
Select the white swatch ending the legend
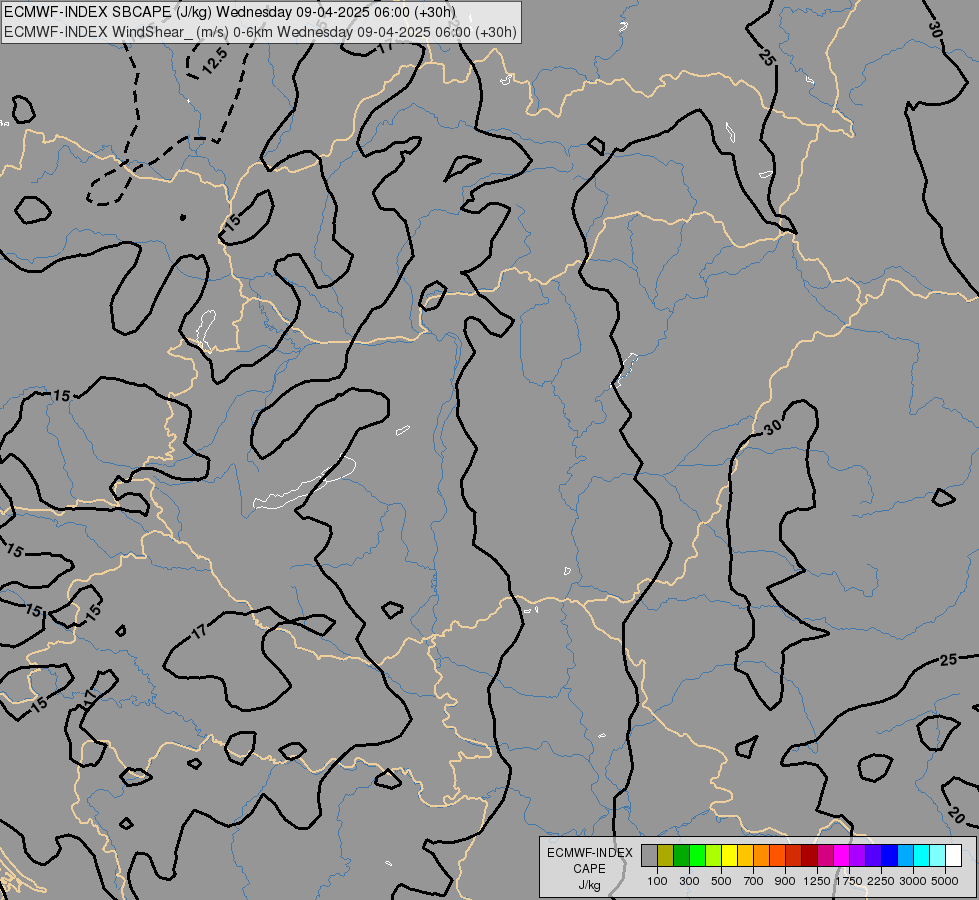coord(953,856)
